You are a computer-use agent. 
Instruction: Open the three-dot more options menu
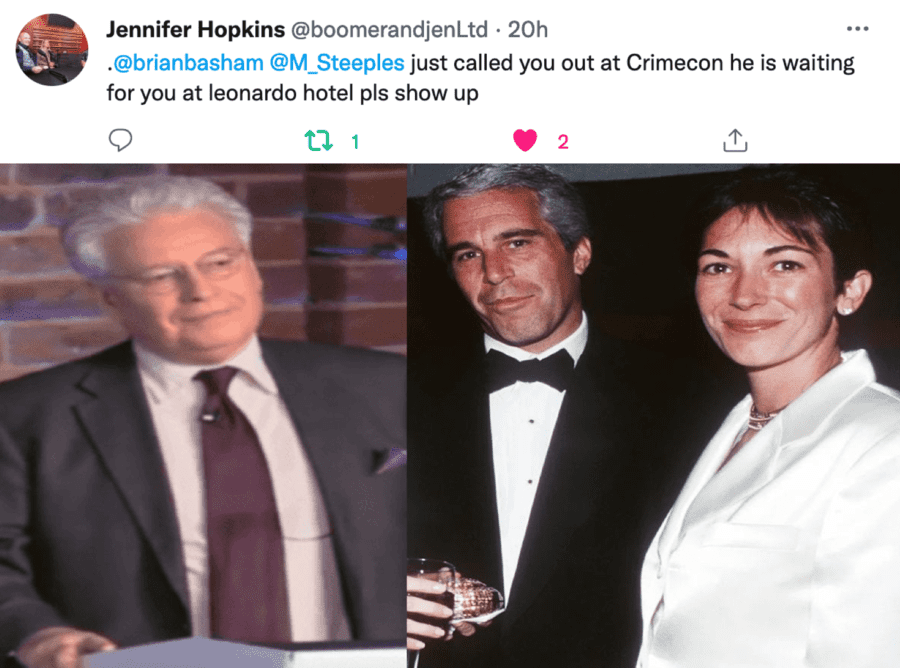858,29
